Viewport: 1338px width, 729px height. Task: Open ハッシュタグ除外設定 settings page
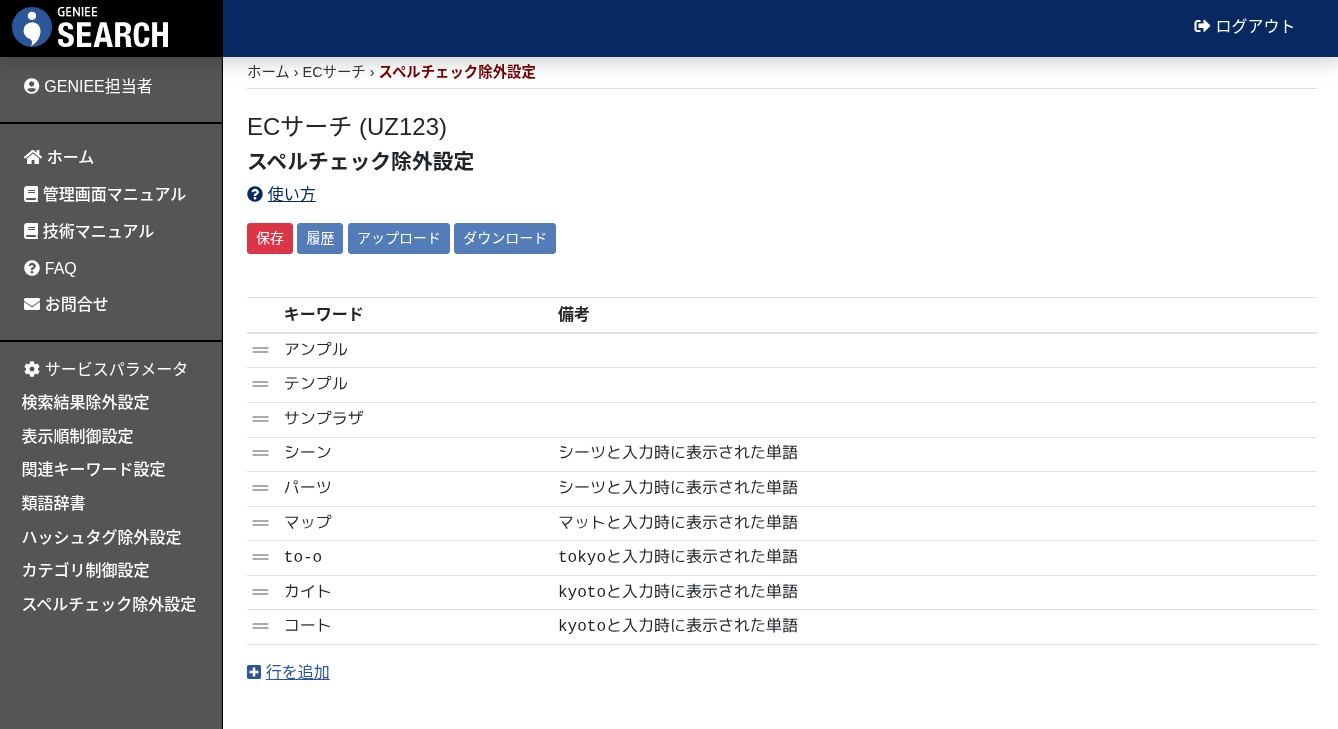(101, 537)
